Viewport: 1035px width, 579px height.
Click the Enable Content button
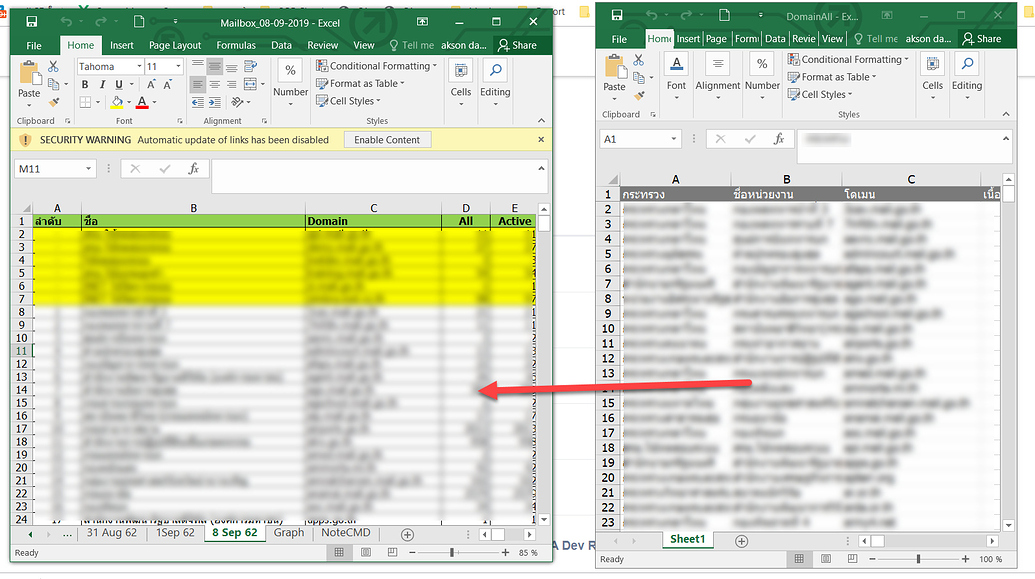click(x=387, y=140)
